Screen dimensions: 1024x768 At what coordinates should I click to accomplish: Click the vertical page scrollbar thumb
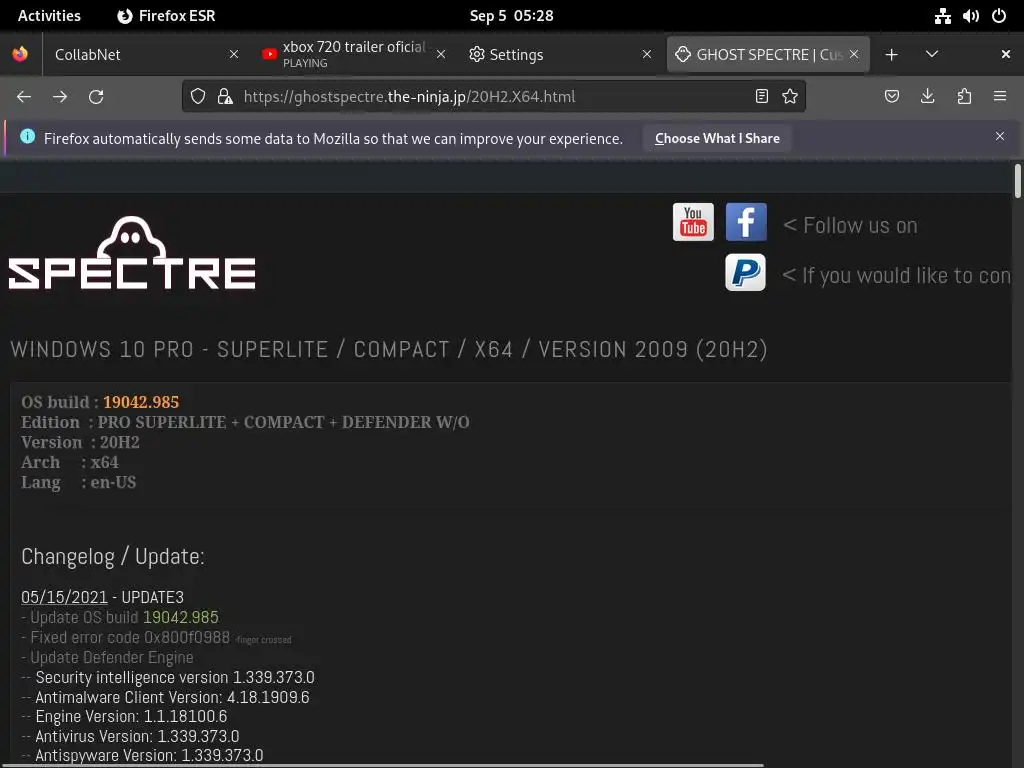(1017, 182)
